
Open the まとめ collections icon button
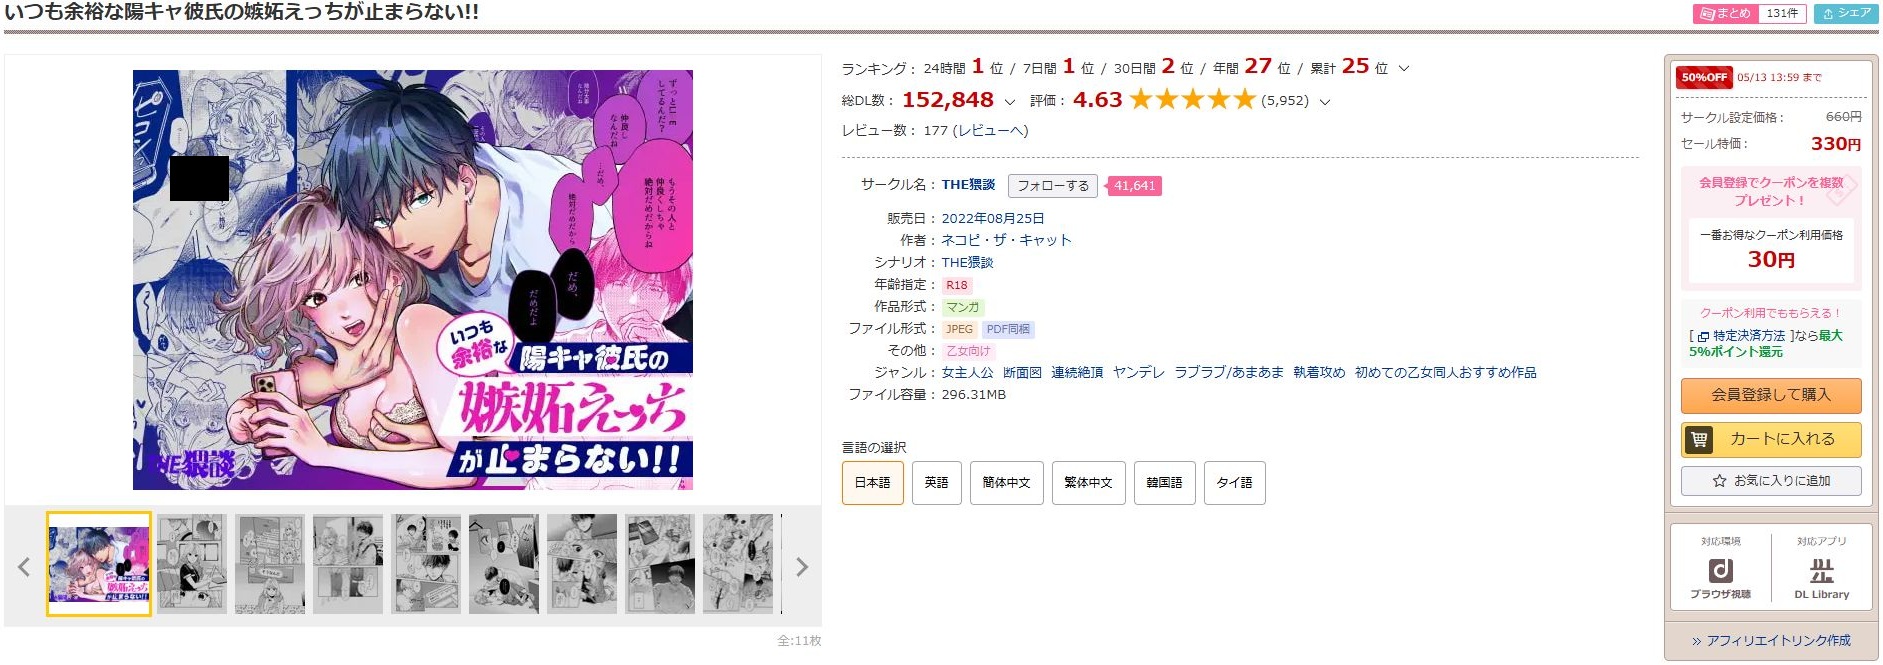click(x=1722, y=14)
